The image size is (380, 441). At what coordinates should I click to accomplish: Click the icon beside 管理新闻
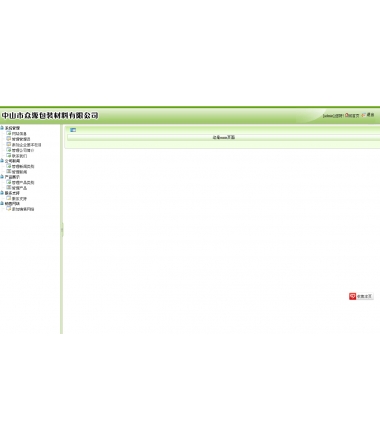pyautogui.click(x=9, y=171)
